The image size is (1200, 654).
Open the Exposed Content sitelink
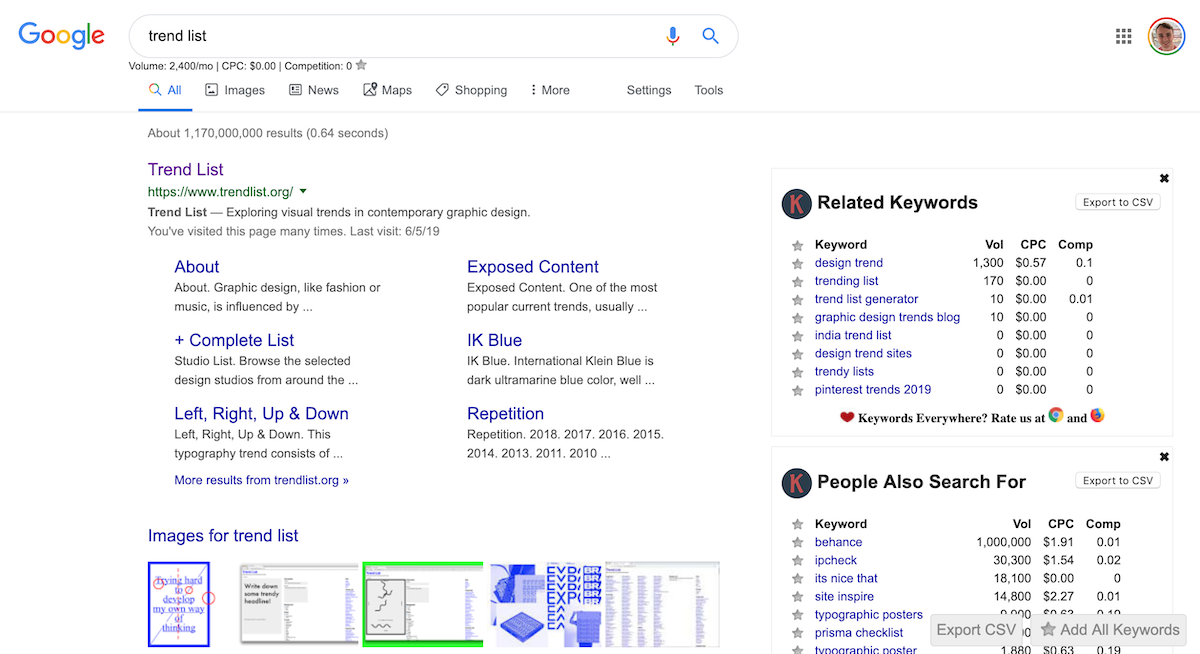tap(533, 267)
